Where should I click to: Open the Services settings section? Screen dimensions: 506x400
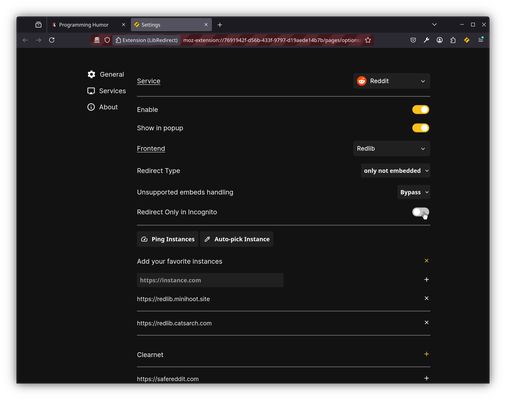coord(106,91)
